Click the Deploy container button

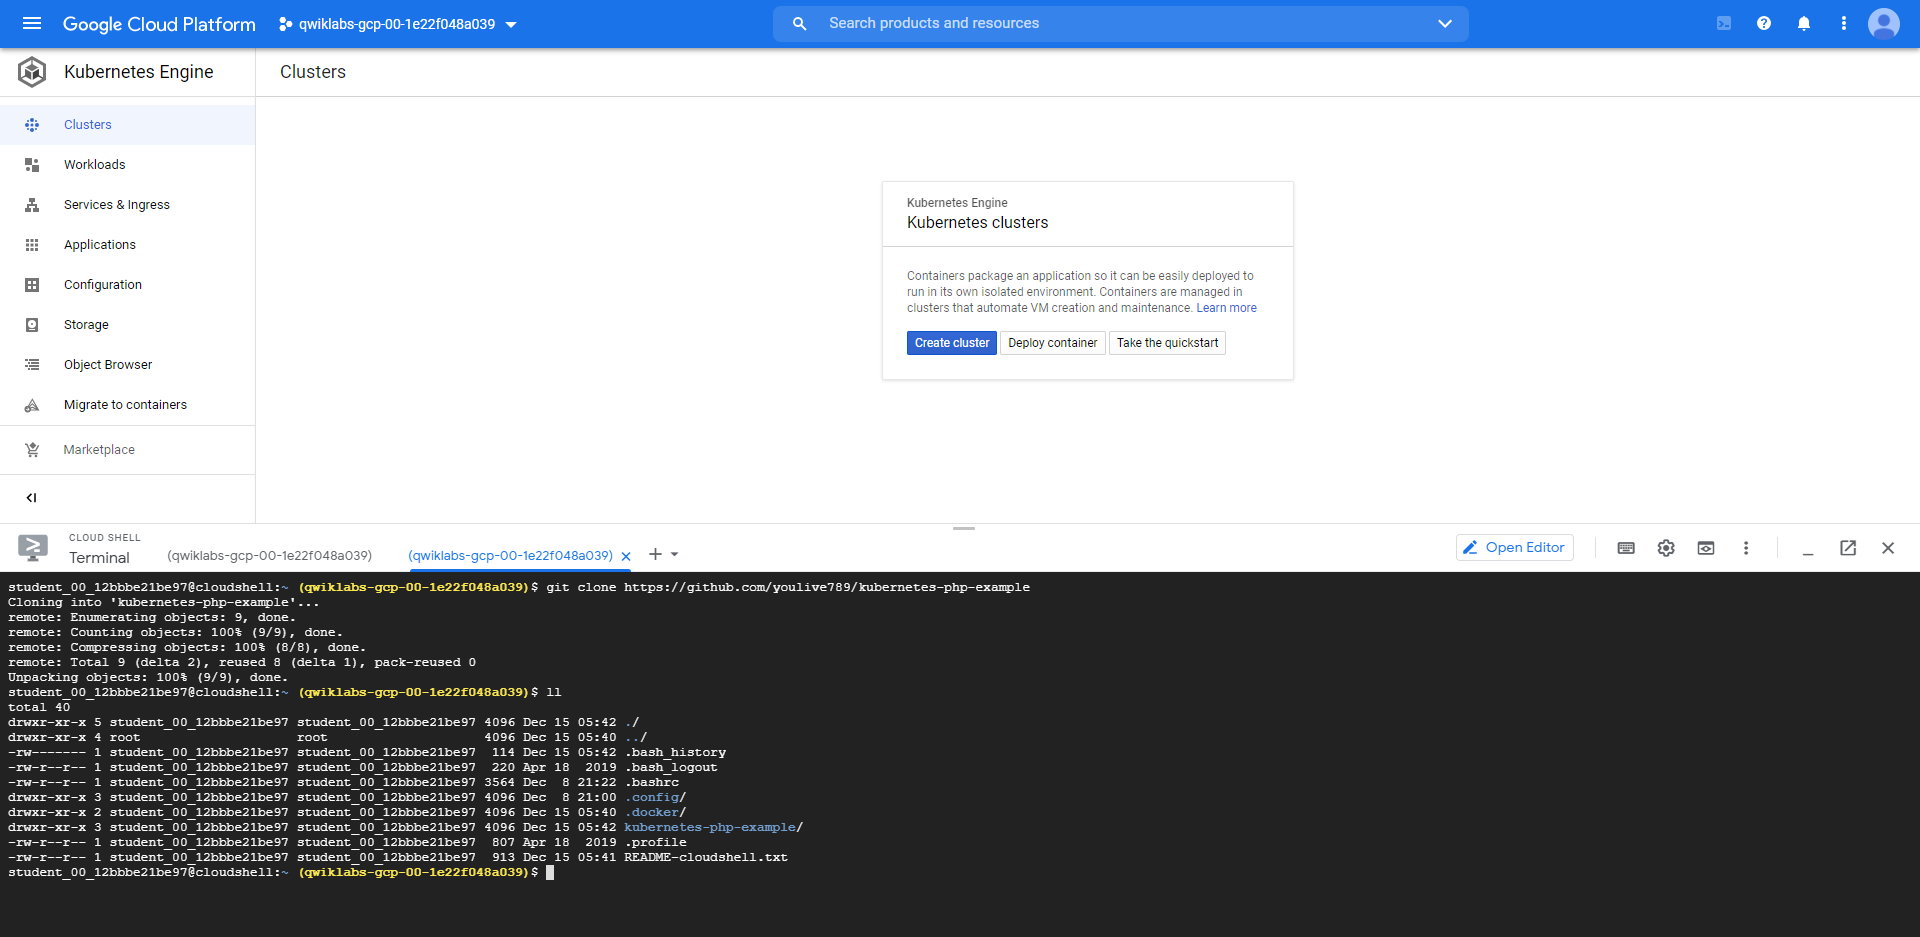pyautogui.click(x=1053, y=343)
